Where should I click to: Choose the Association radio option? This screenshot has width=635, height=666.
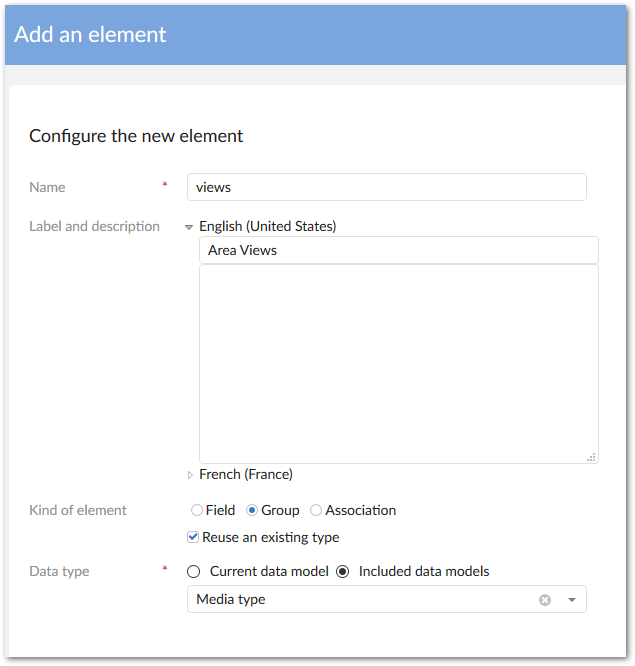click(316, 510)
